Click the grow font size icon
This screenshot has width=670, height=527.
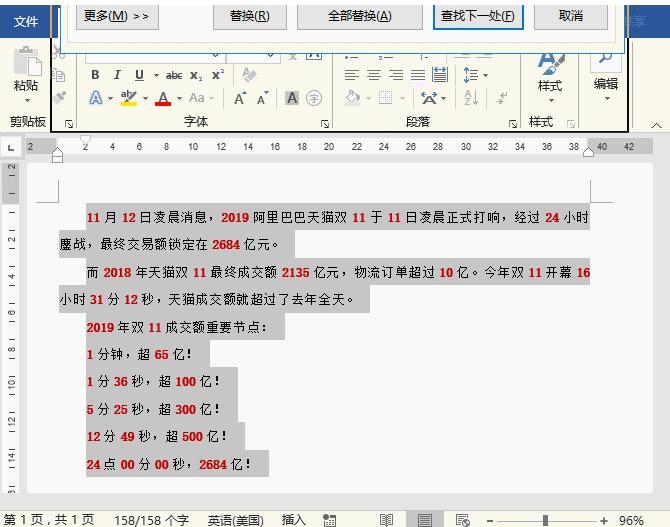(240, 98)
